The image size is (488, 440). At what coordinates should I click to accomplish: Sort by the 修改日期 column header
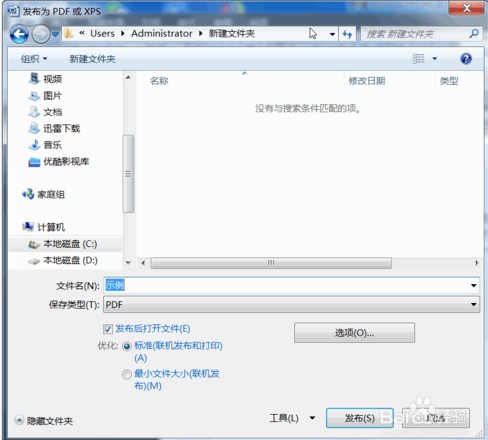click(367, 81)
